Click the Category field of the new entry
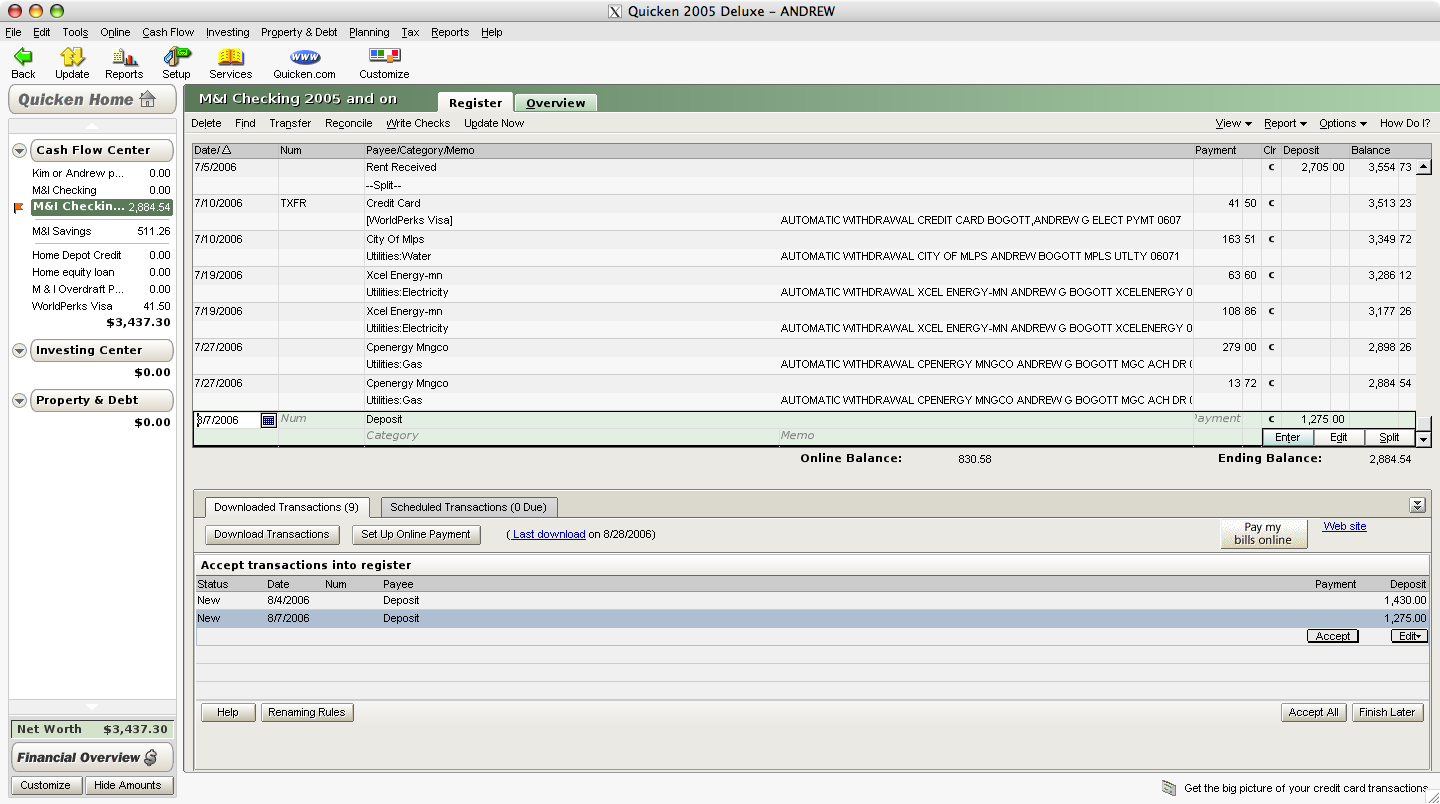The image size is (1440, 804). pos(570,436)
